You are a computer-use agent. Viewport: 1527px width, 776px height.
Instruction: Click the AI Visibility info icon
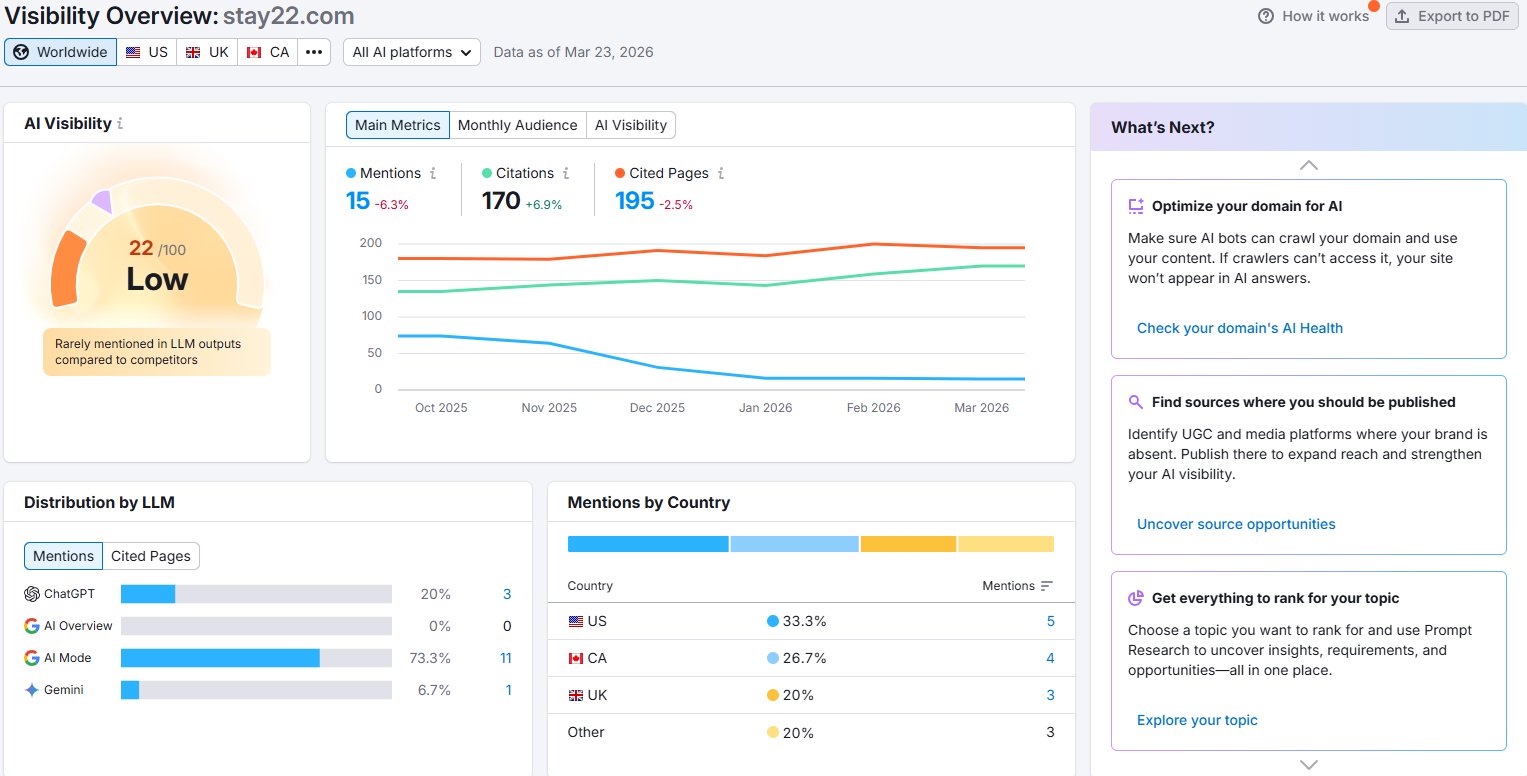(x=120, y=124)
